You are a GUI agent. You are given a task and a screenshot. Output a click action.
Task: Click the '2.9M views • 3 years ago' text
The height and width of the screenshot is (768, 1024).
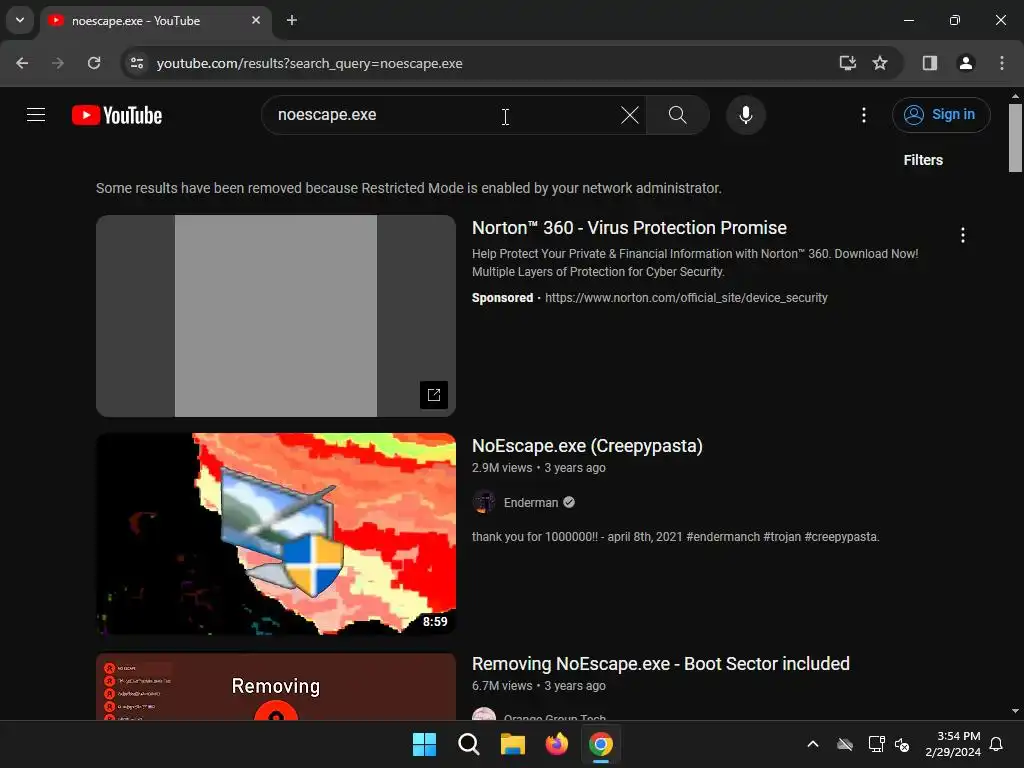[539, 468]
